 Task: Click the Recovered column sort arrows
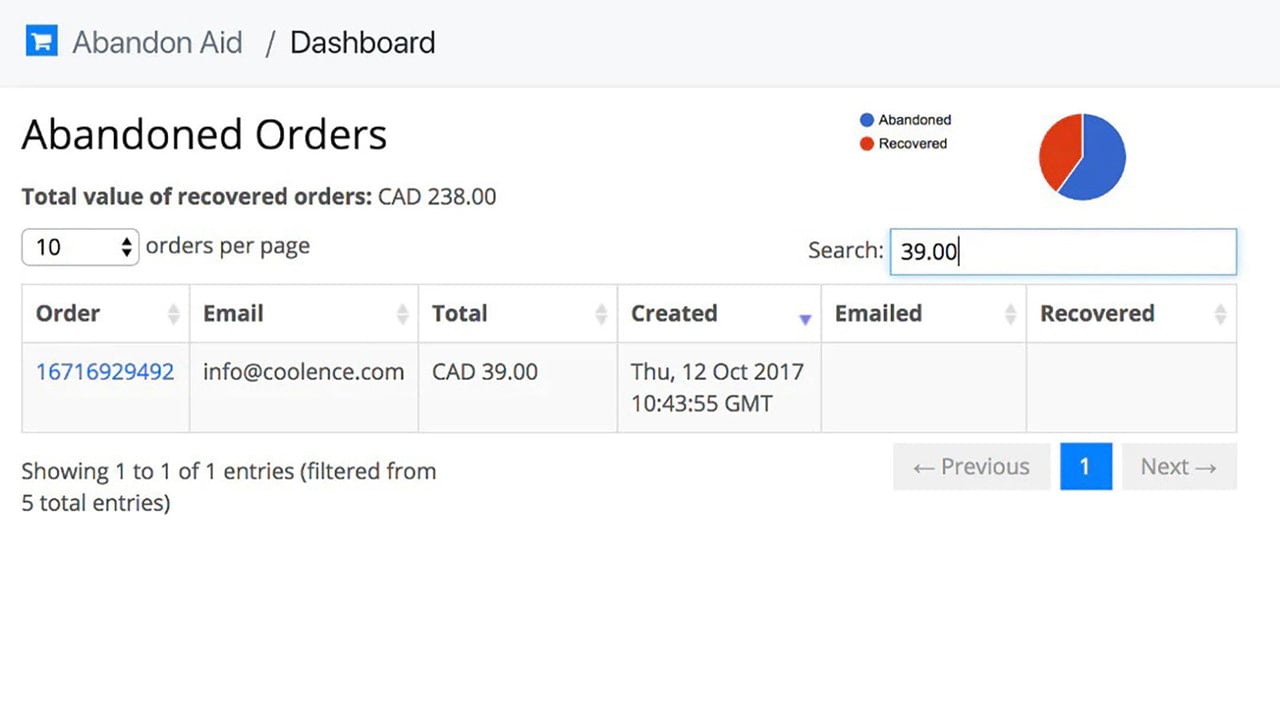1220,314
